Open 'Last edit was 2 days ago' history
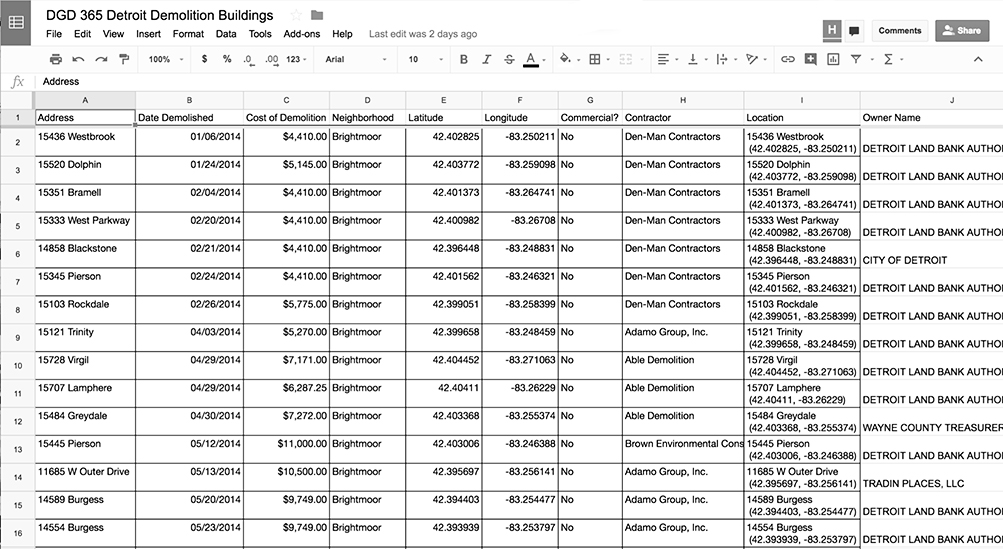 click(x=423, y=34)
